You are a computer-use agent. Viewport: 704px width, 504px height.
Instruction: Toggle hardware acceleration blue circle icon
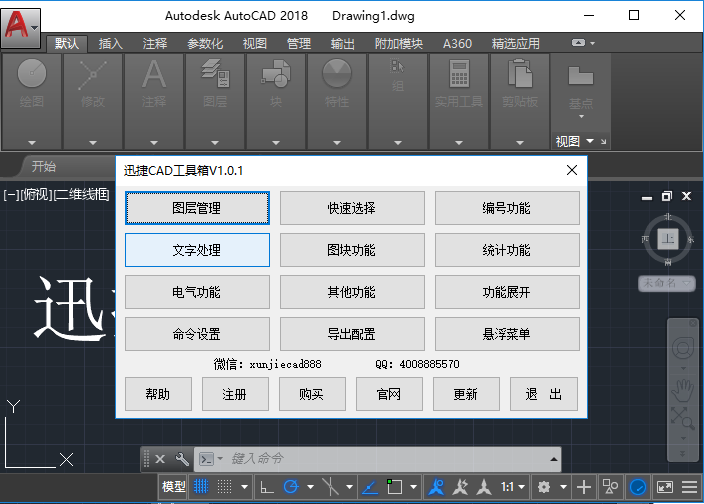point(638,487)
